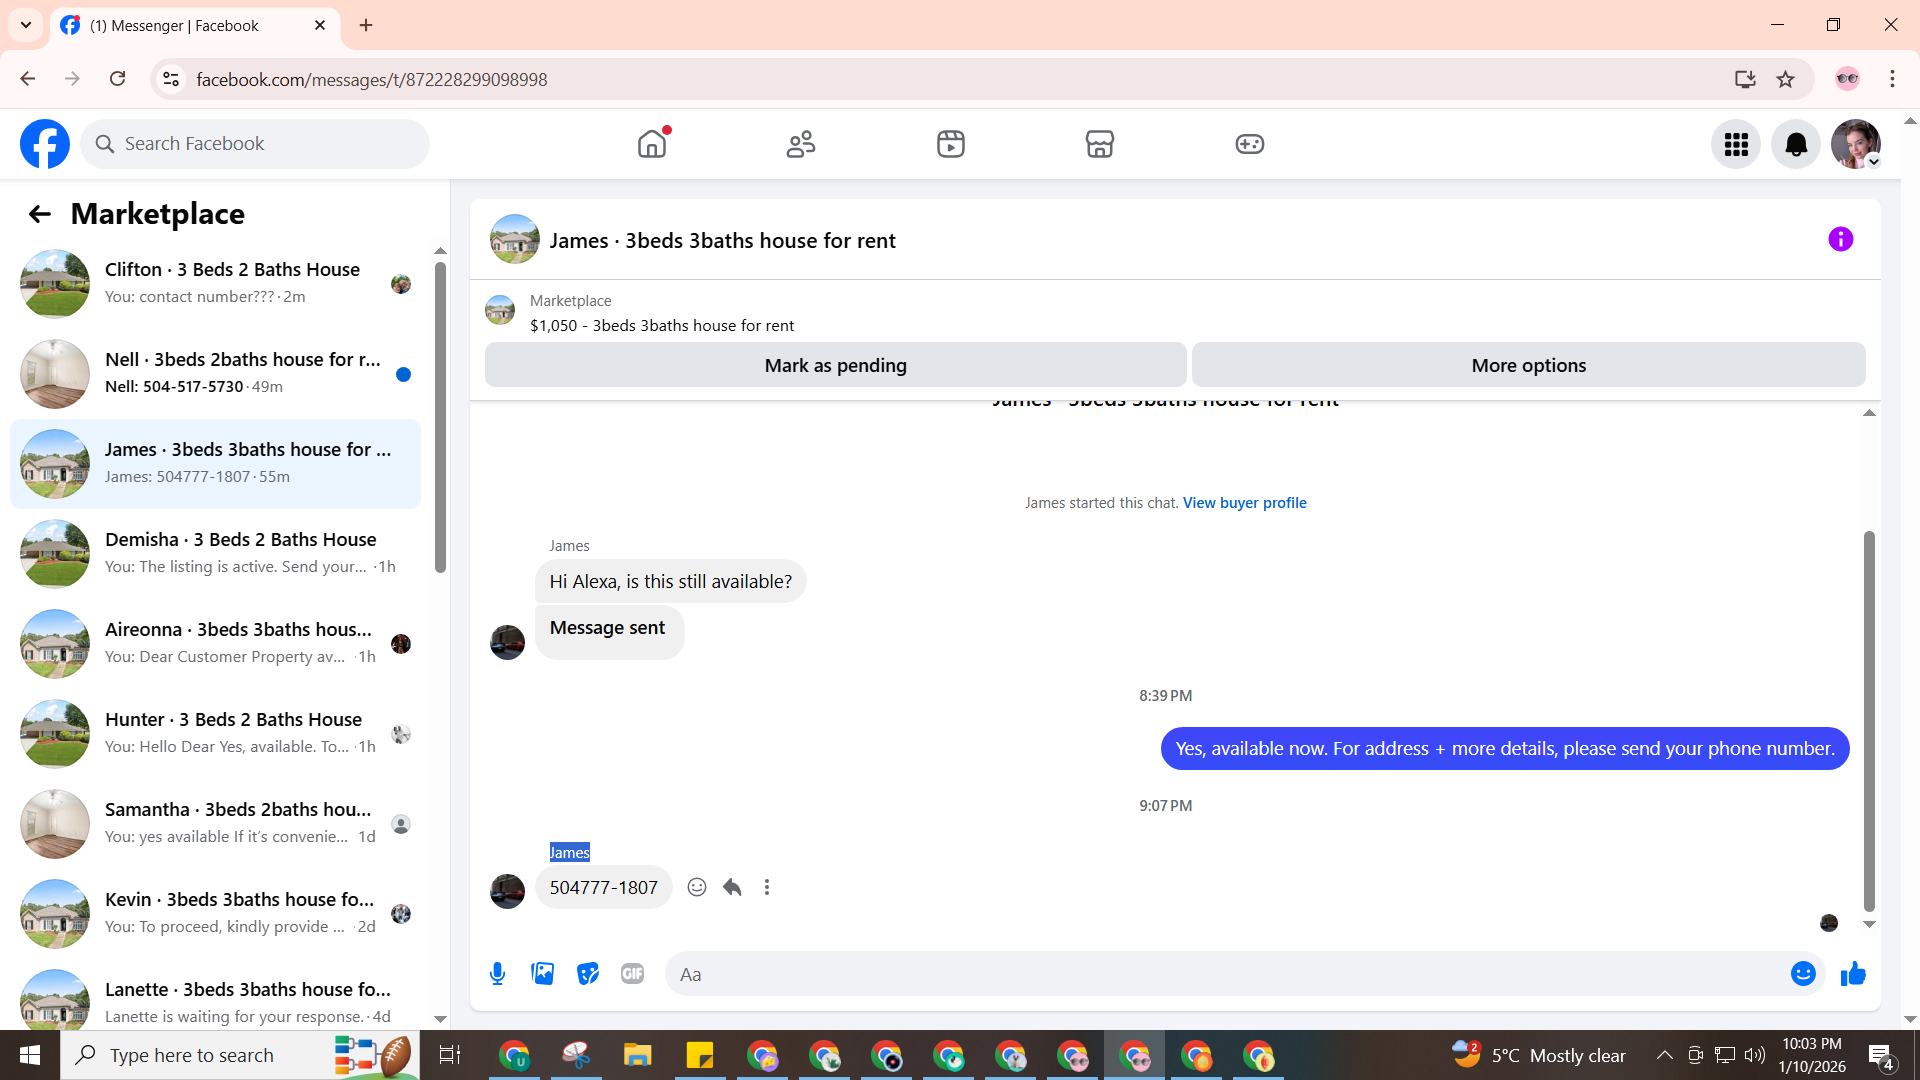Go to the Facebook Home tab

pos(652,144)
